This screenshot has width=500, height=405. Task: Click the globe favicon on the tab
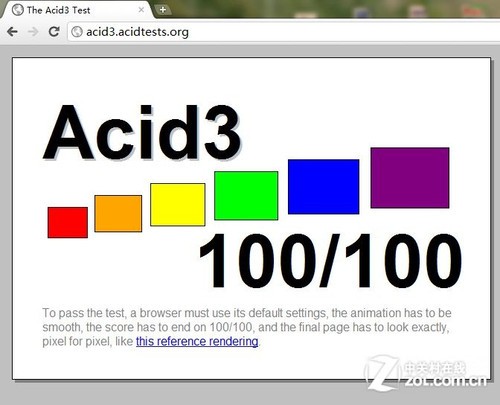(17, 10)
